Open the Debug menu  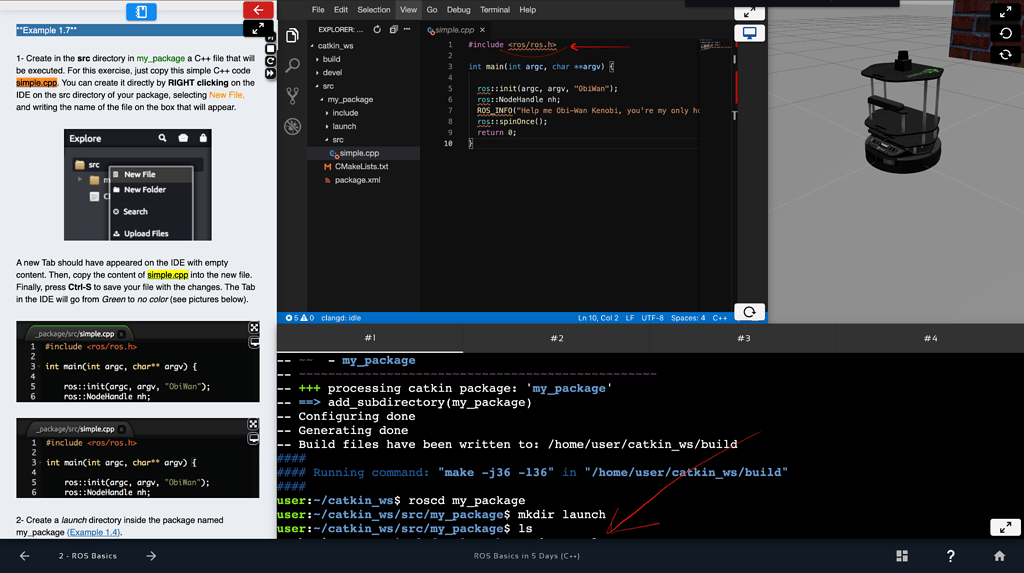pos(458,10)
